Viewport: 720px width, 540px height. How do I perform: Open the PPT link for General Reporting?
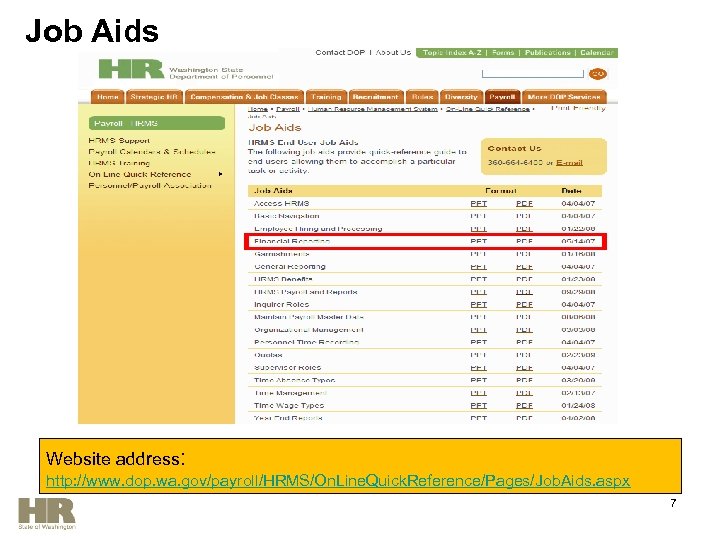[x=478, y=267]
